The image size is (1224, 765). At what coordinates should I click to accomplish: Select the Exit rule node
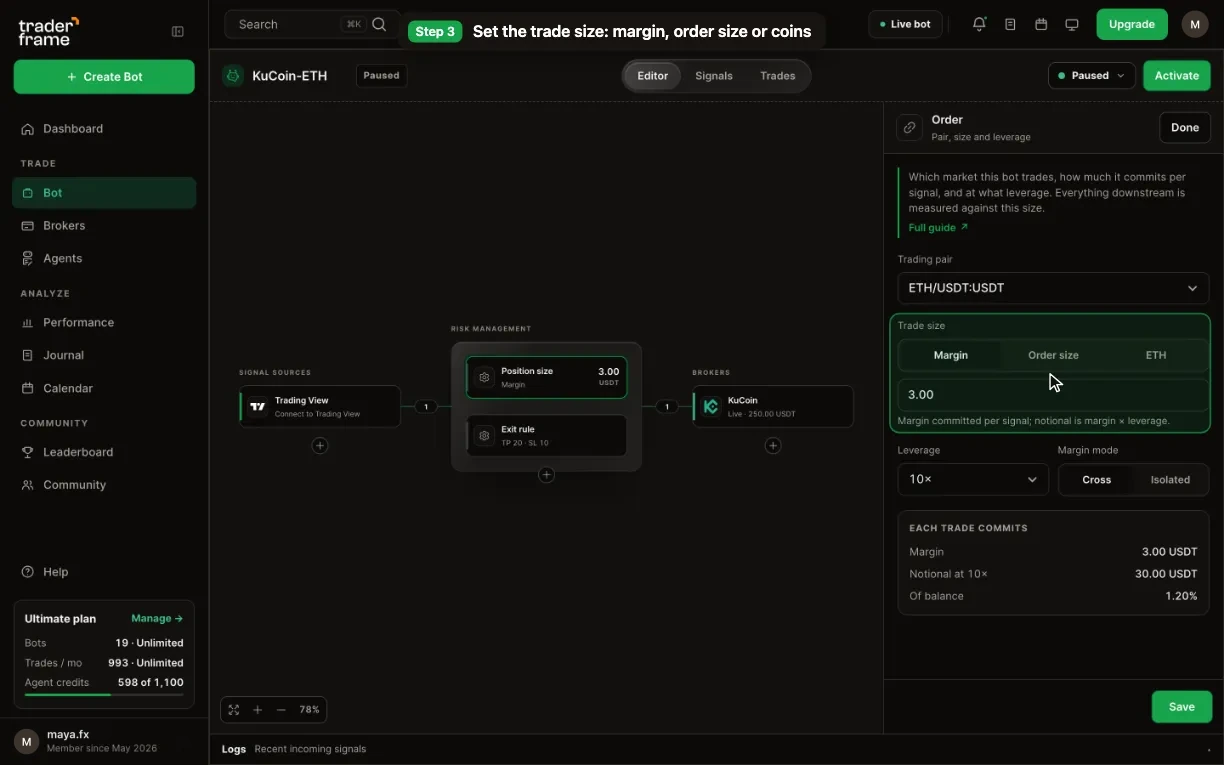pyautogui.click(x=546, y=436)
